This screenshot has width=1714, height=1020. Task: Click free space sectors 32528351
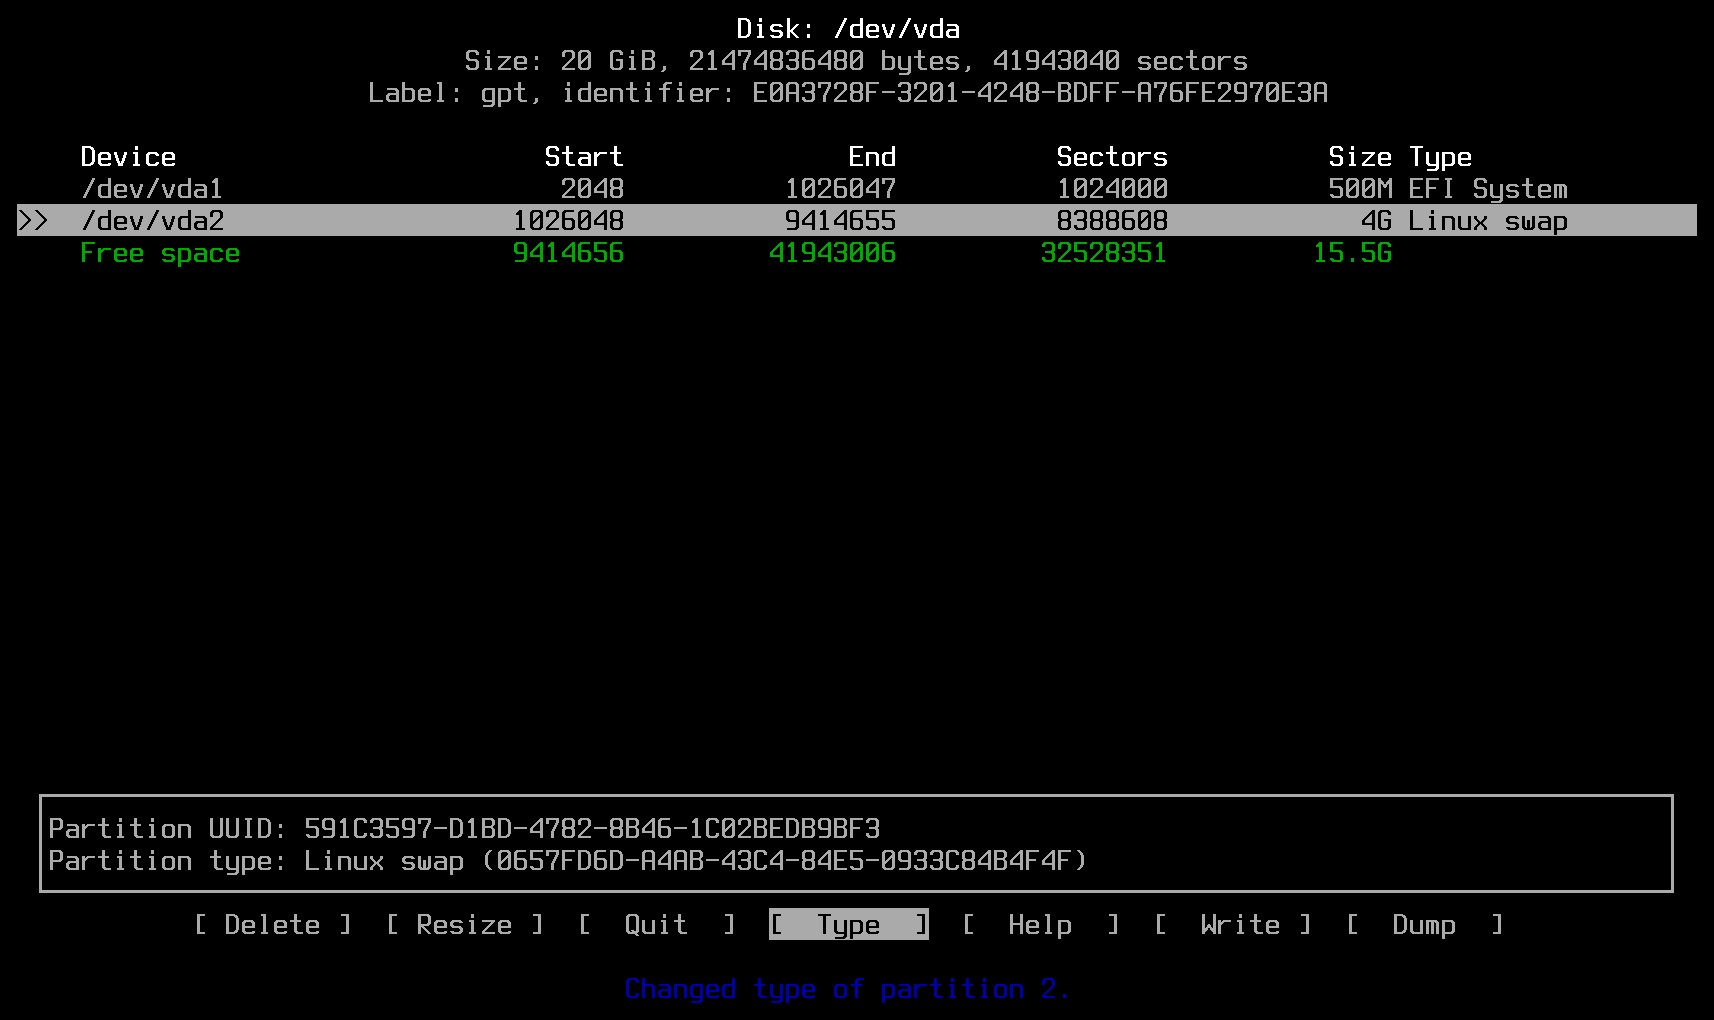click(1104, 253)
